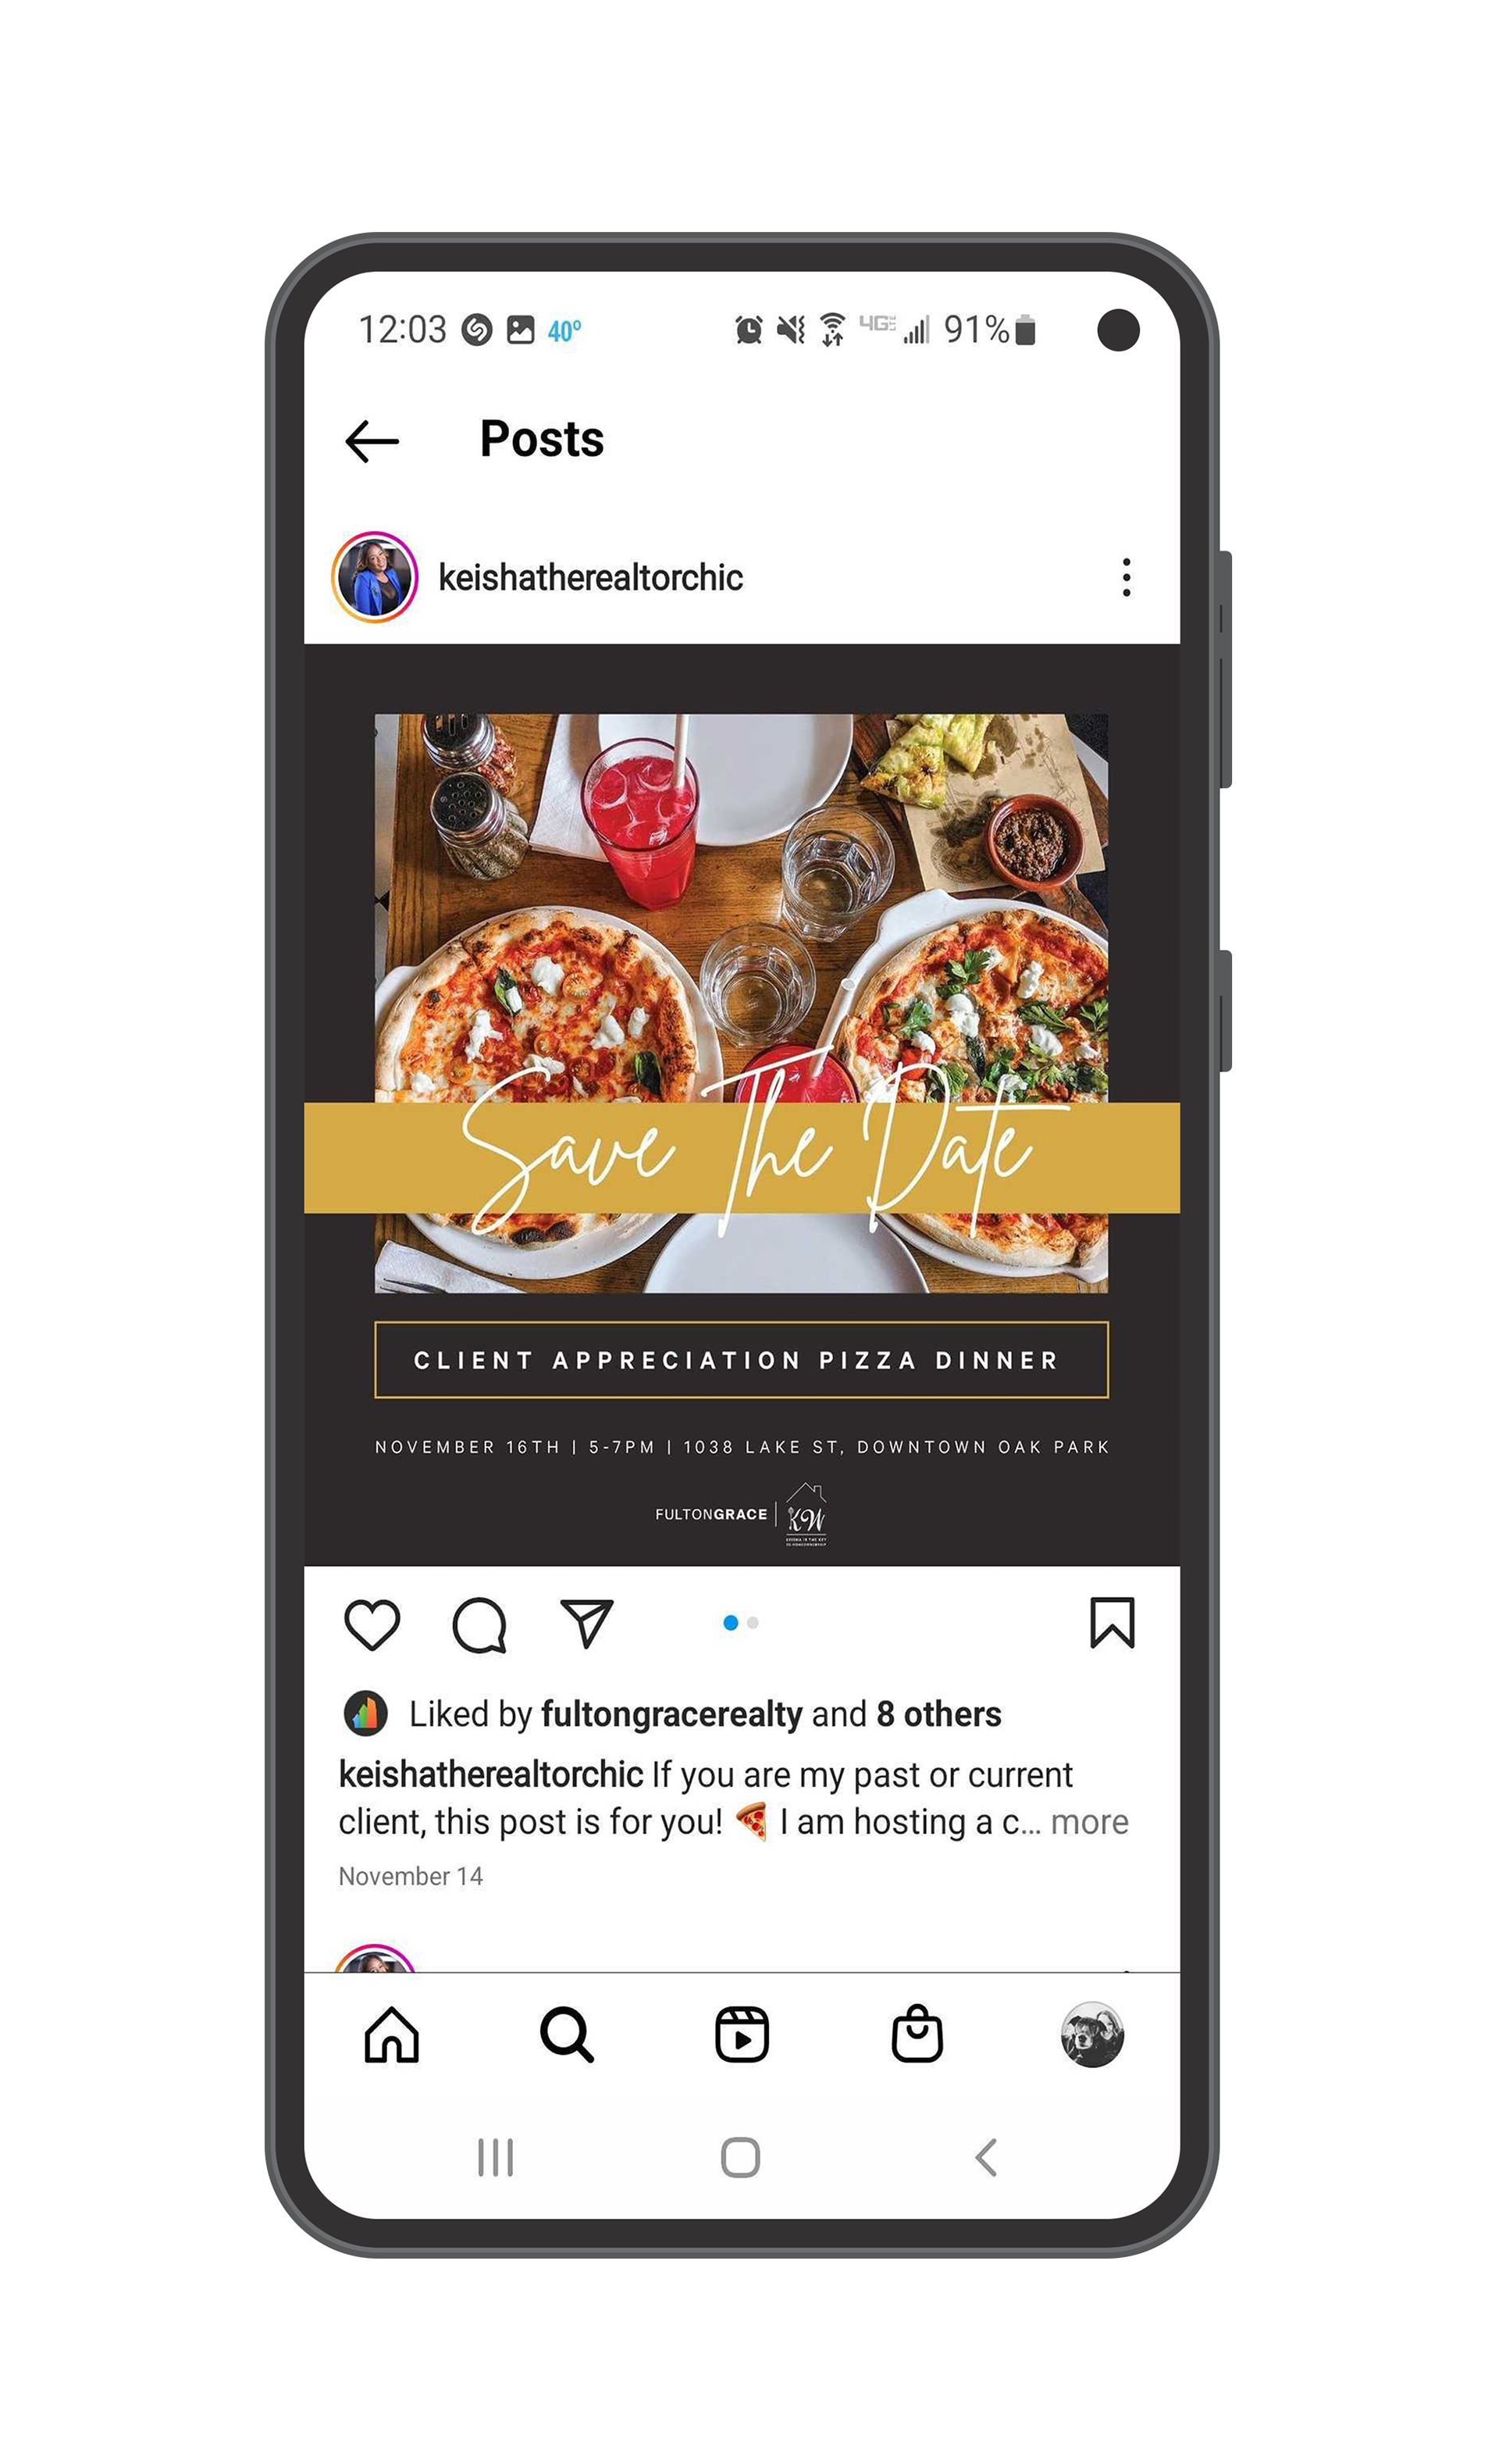View keishatherealtorchic story via profile picture
Viewport: 1499px width, 2464px height.
(x=374, y=577)
